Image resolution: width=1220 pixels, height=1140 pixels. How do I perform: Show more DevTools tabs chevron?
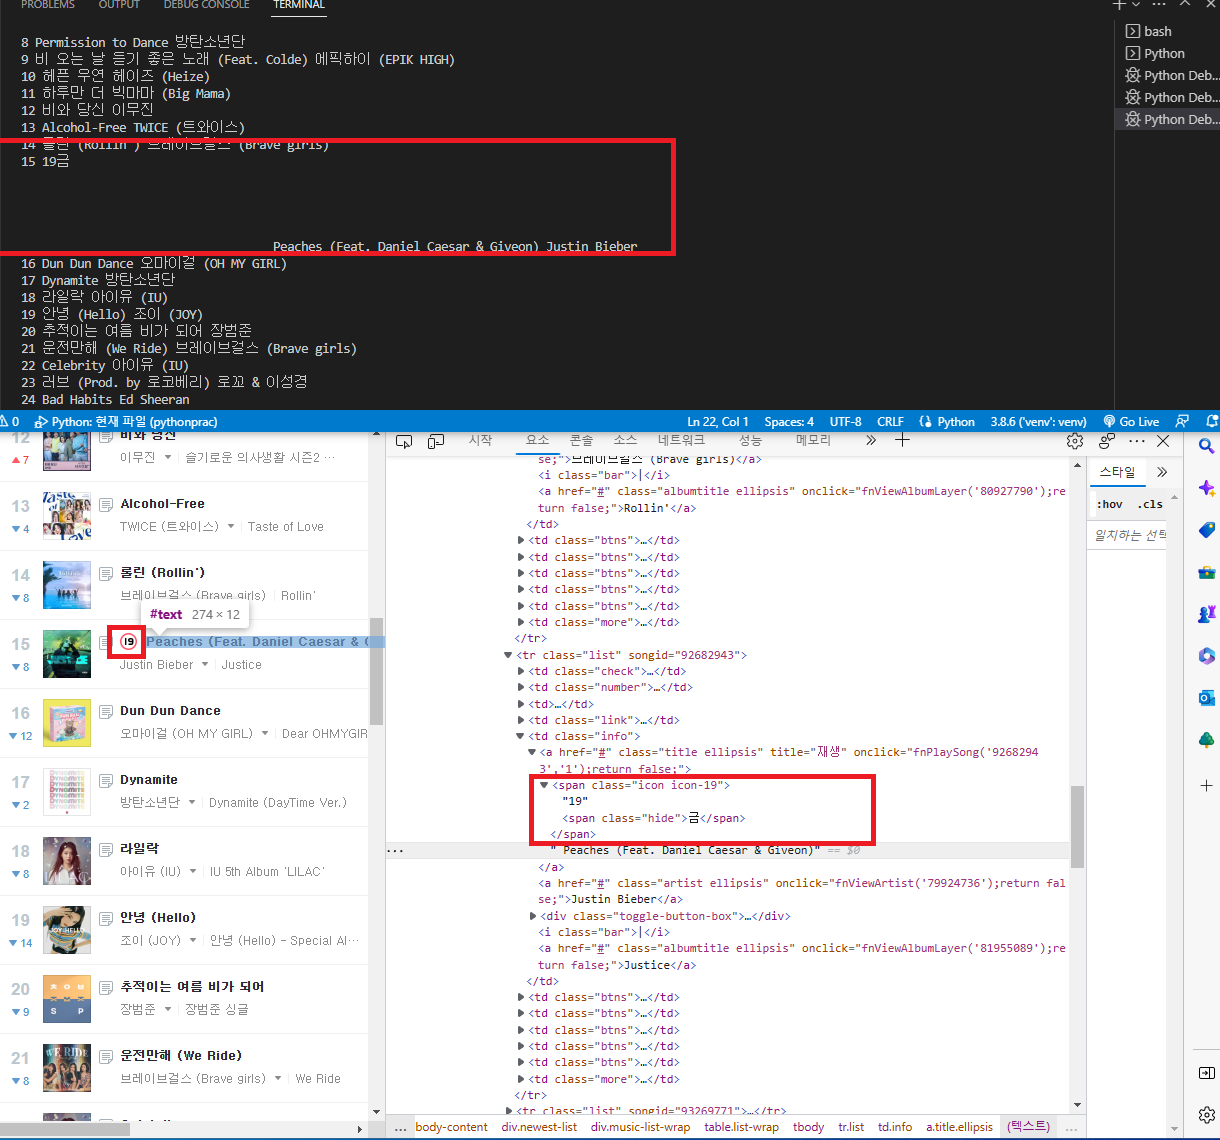tap(871, 440)
